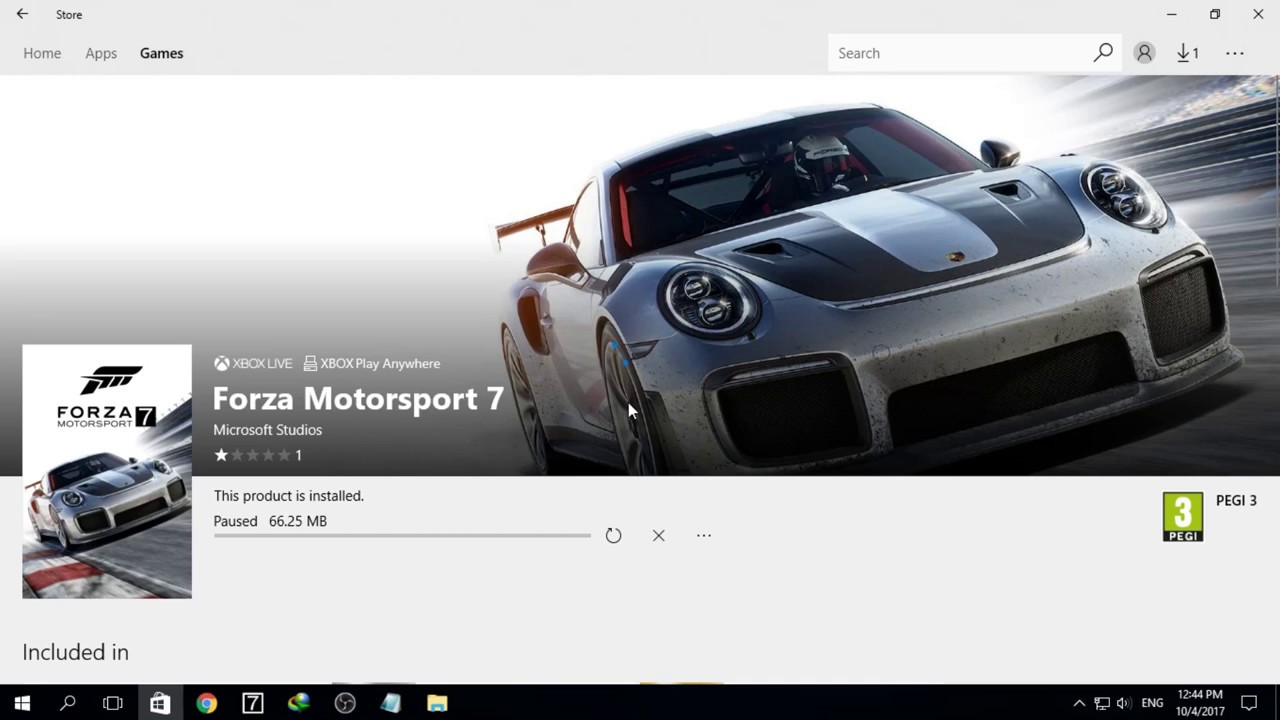Click the Forza Motorsport 7 box art
The image size is (1280, 720).
point(107,471)
